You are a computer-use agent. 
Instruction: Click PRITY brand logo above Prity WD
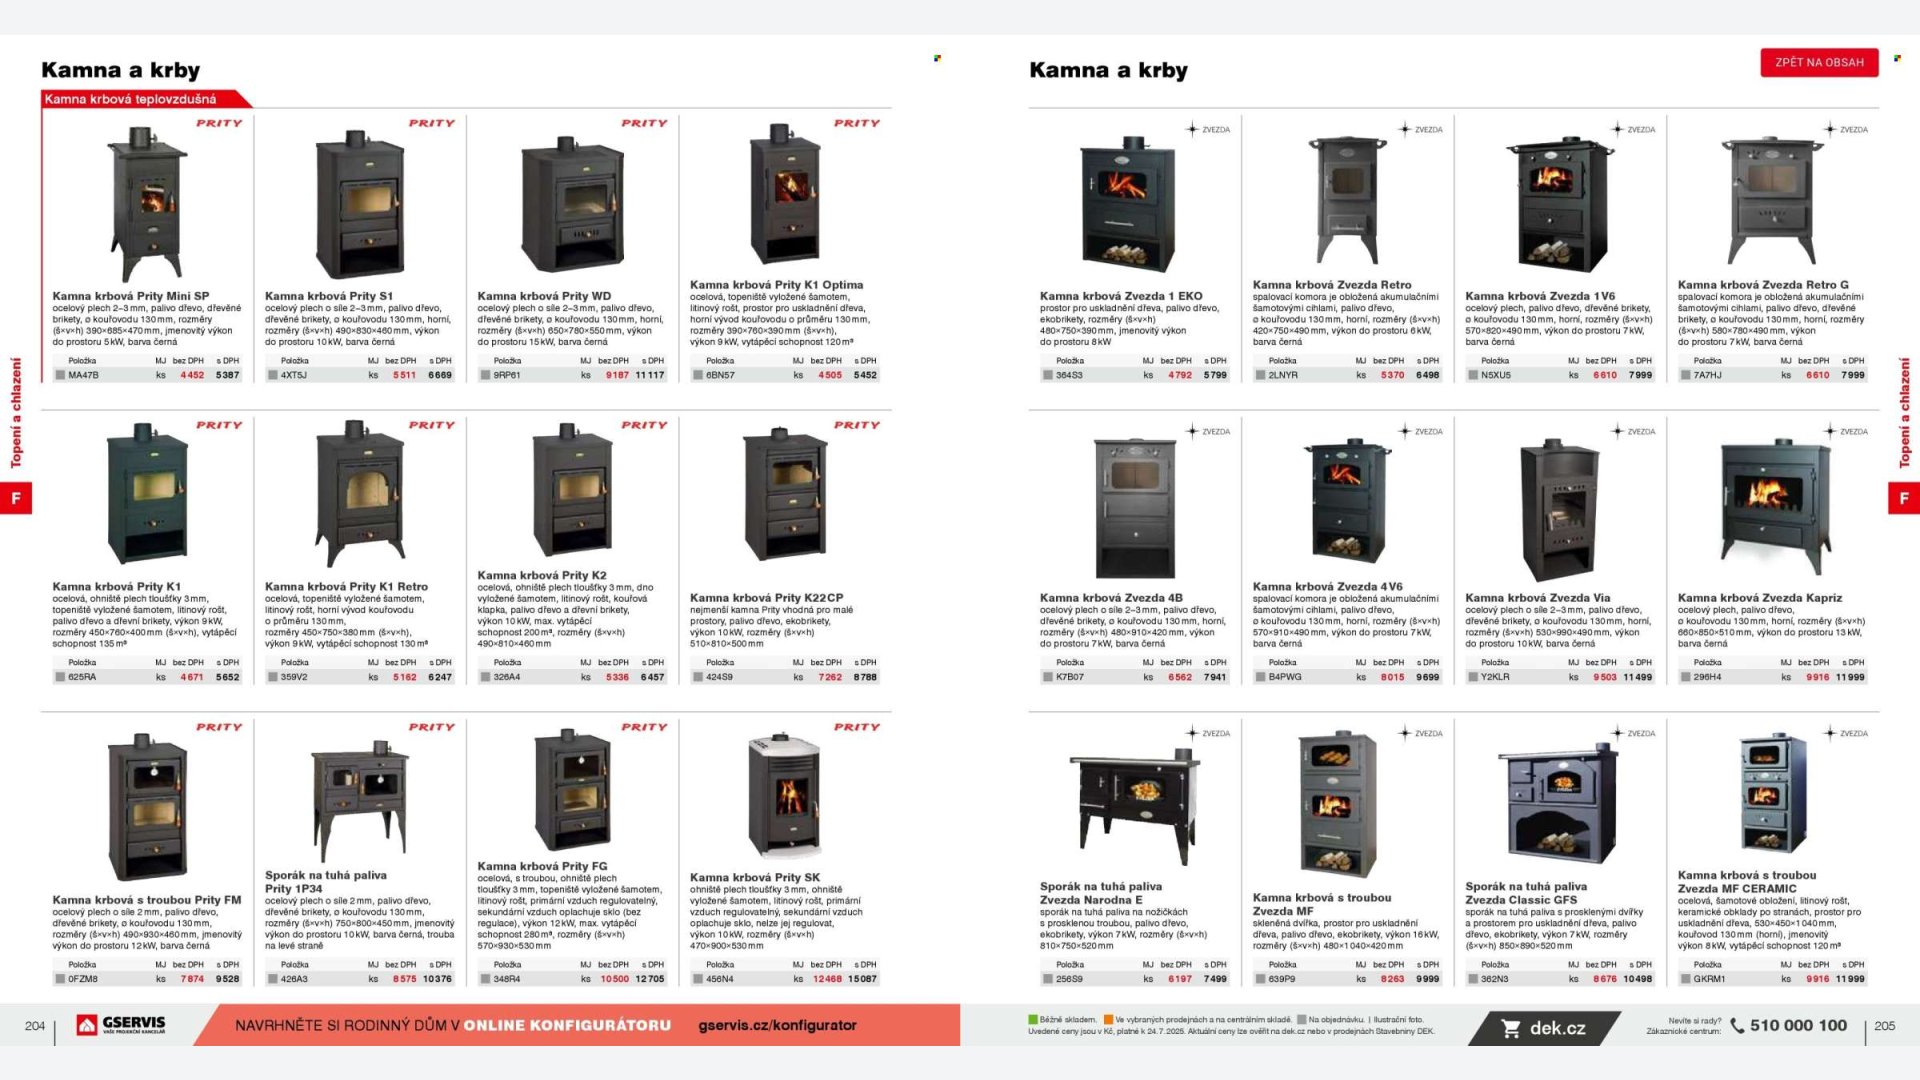(x=644, y=123)
